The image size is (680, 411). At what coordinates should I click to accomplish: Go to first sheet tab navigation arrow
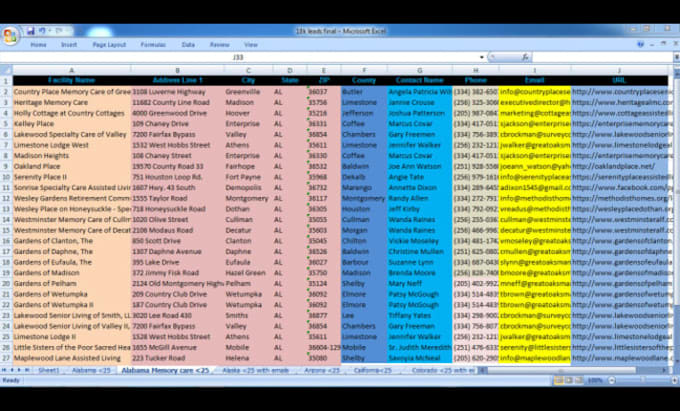(x=4, y=370)
